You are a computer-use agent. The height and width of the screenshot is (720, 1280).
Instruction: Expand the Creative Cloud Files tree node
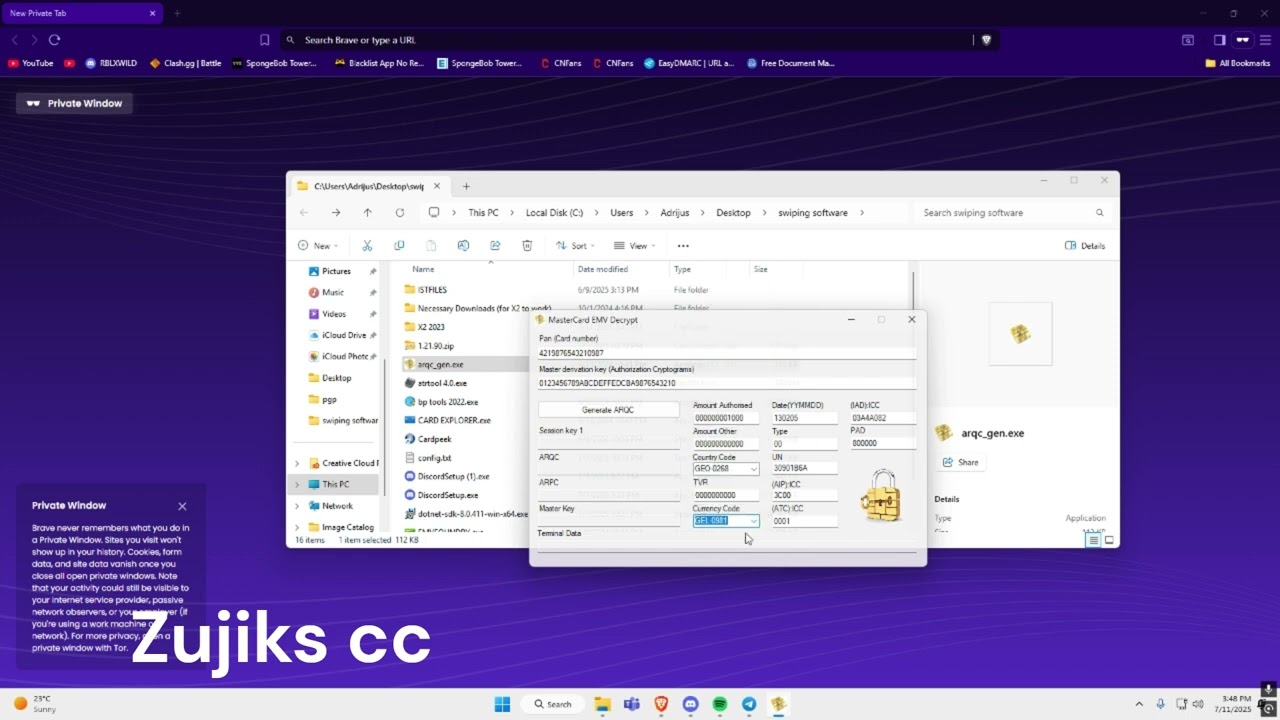[x=297, y=463]
